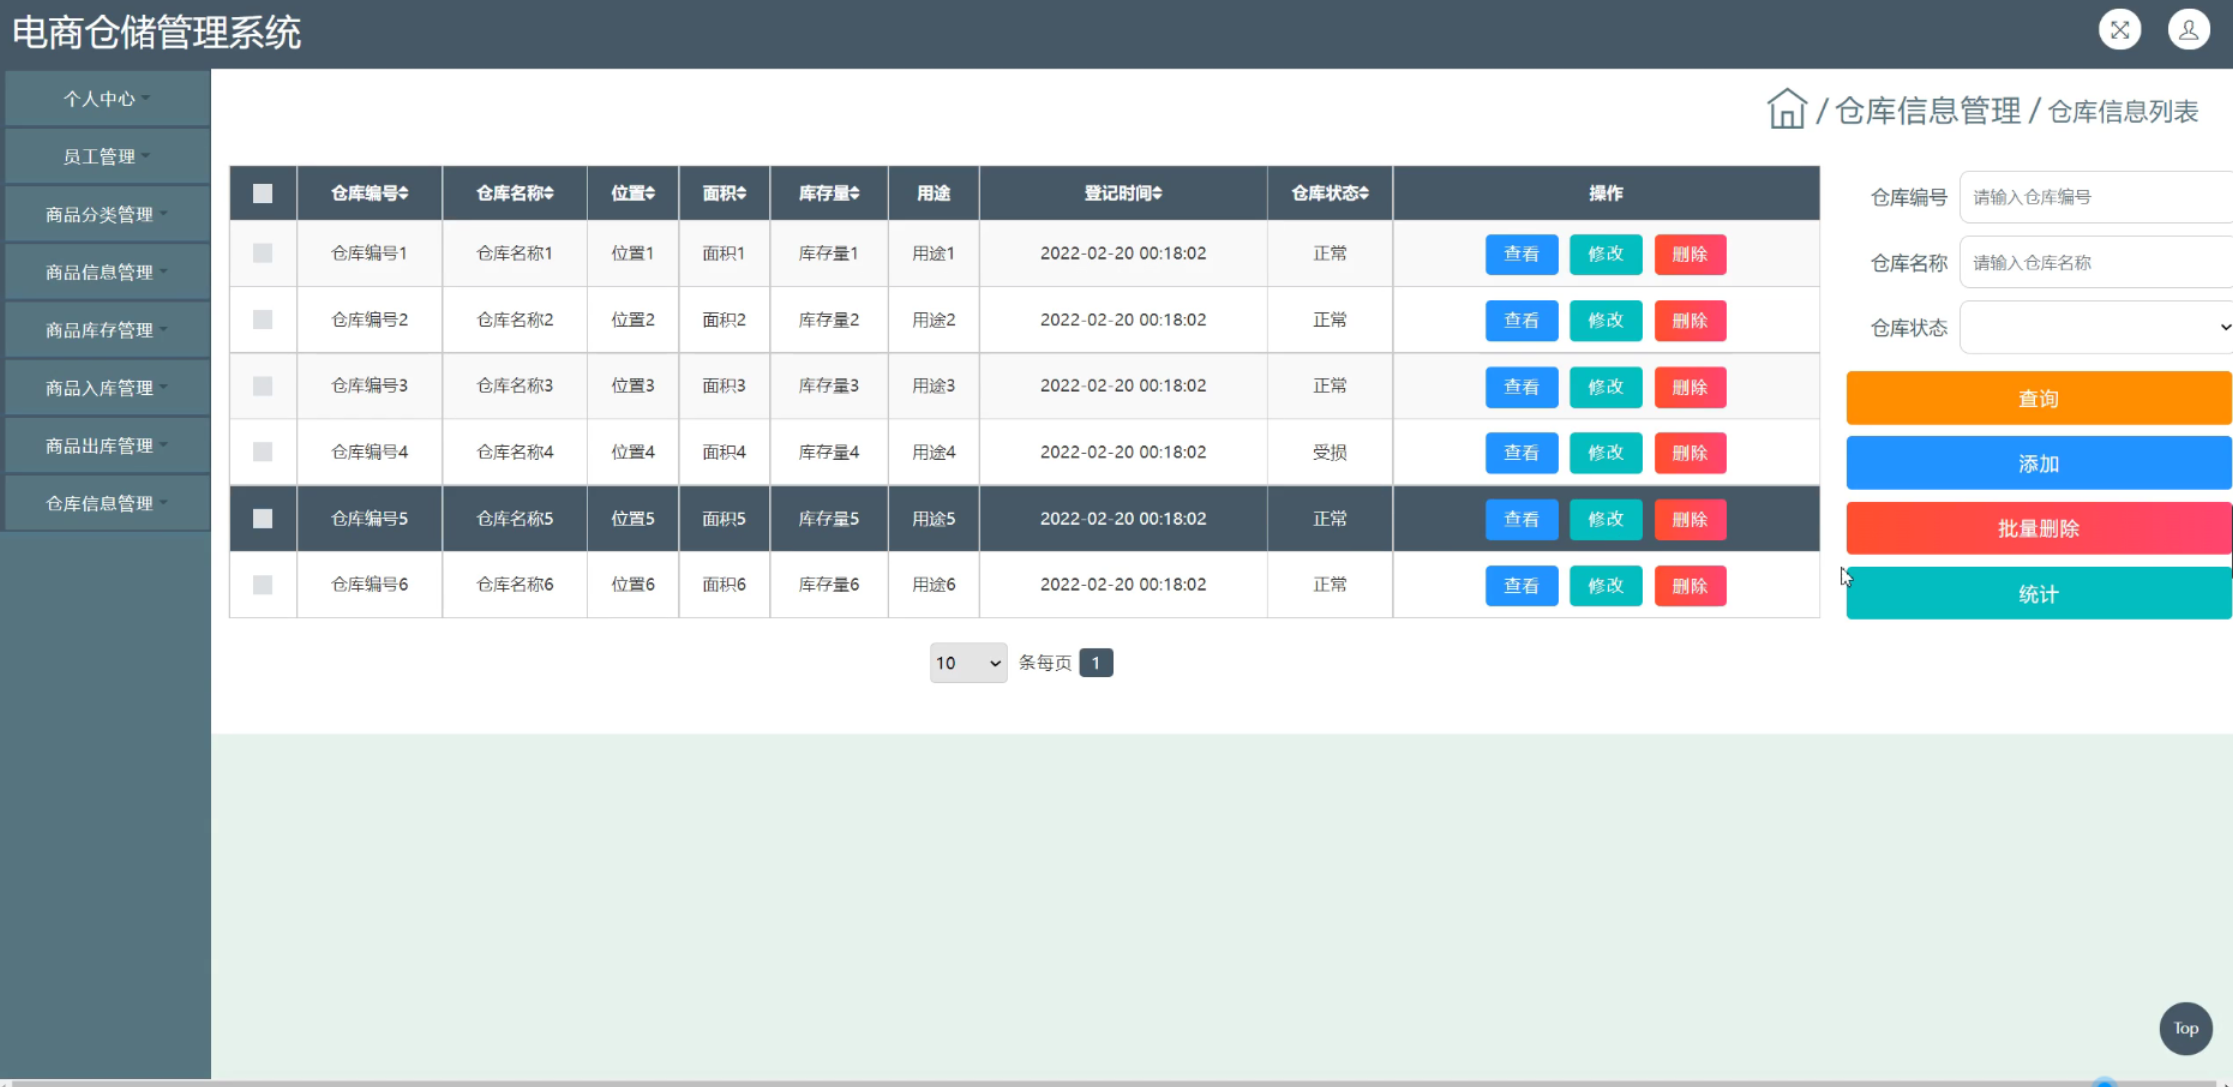Viewport: 2233px width, 1087px height.
Task: Tick the checkbox for 仓库编号1 row
Action: tap(262, 253)
